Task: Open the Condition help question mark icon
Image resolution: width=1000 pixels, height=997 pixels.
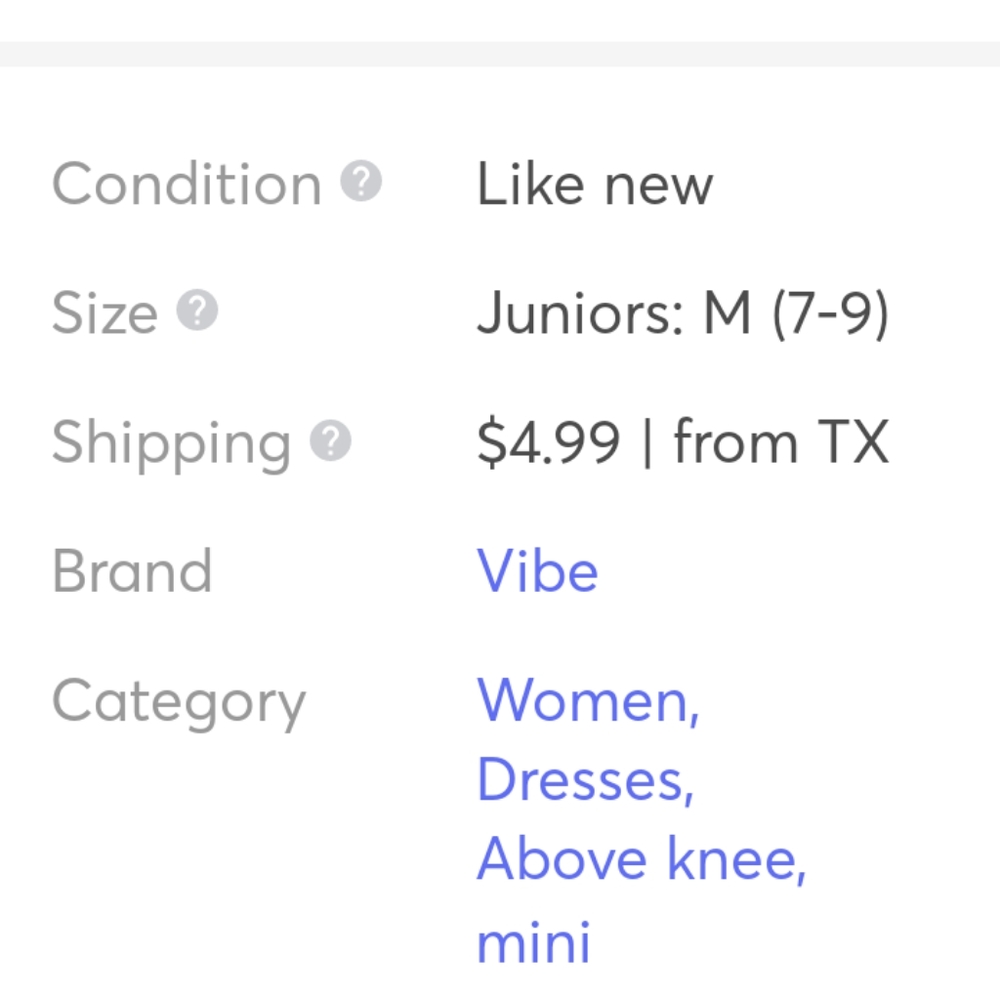Action: point(361,181)
